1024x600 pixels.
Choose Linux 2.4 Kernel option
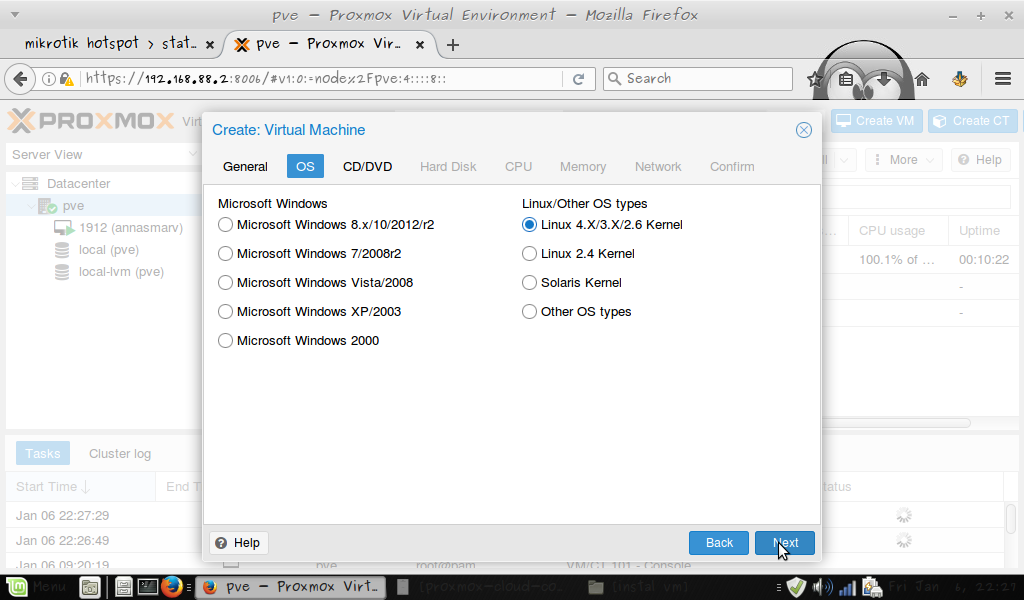529,253
